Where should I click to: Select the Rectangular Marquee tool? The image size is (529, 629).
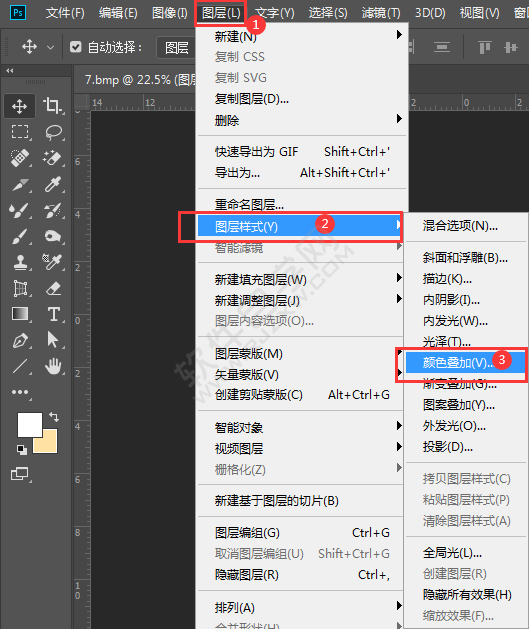pyautogui.click(x=20, y=132)
